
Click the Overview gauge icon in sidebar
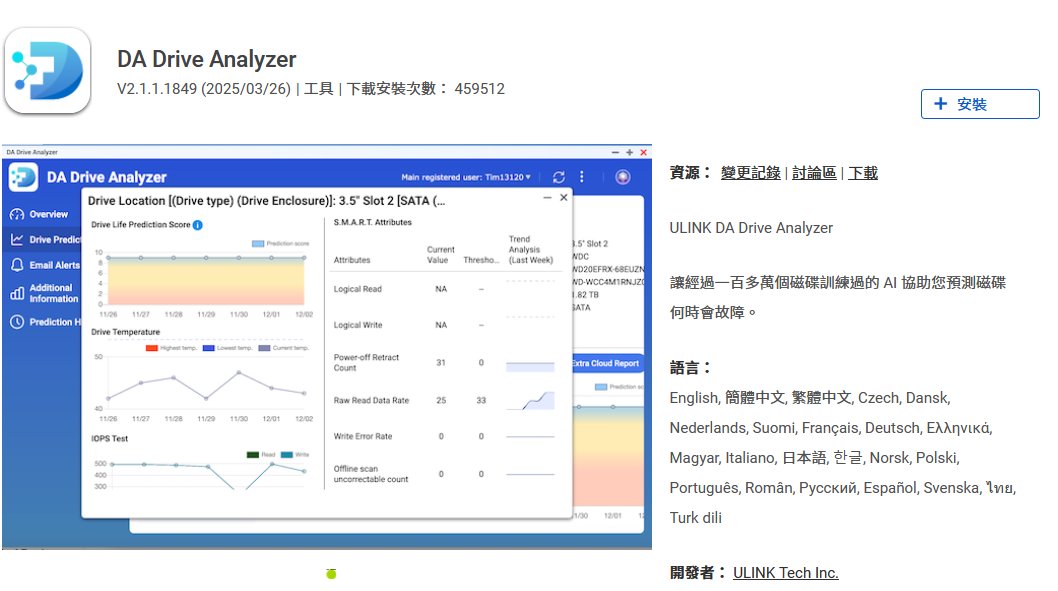pos(16,214)
